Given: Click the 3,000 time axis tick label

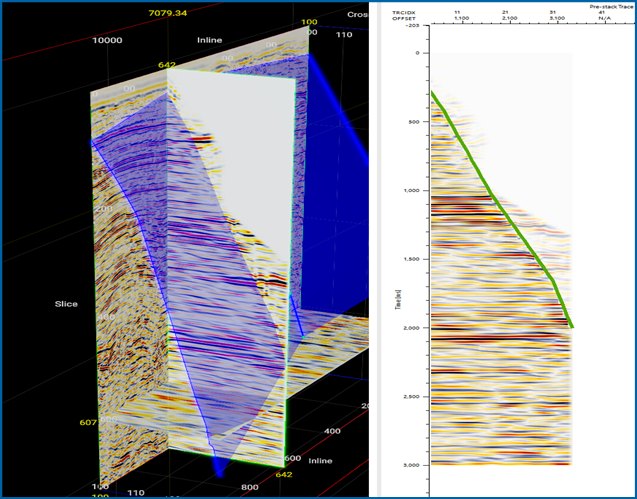Looking at the screenshot, I should point(412,465).
